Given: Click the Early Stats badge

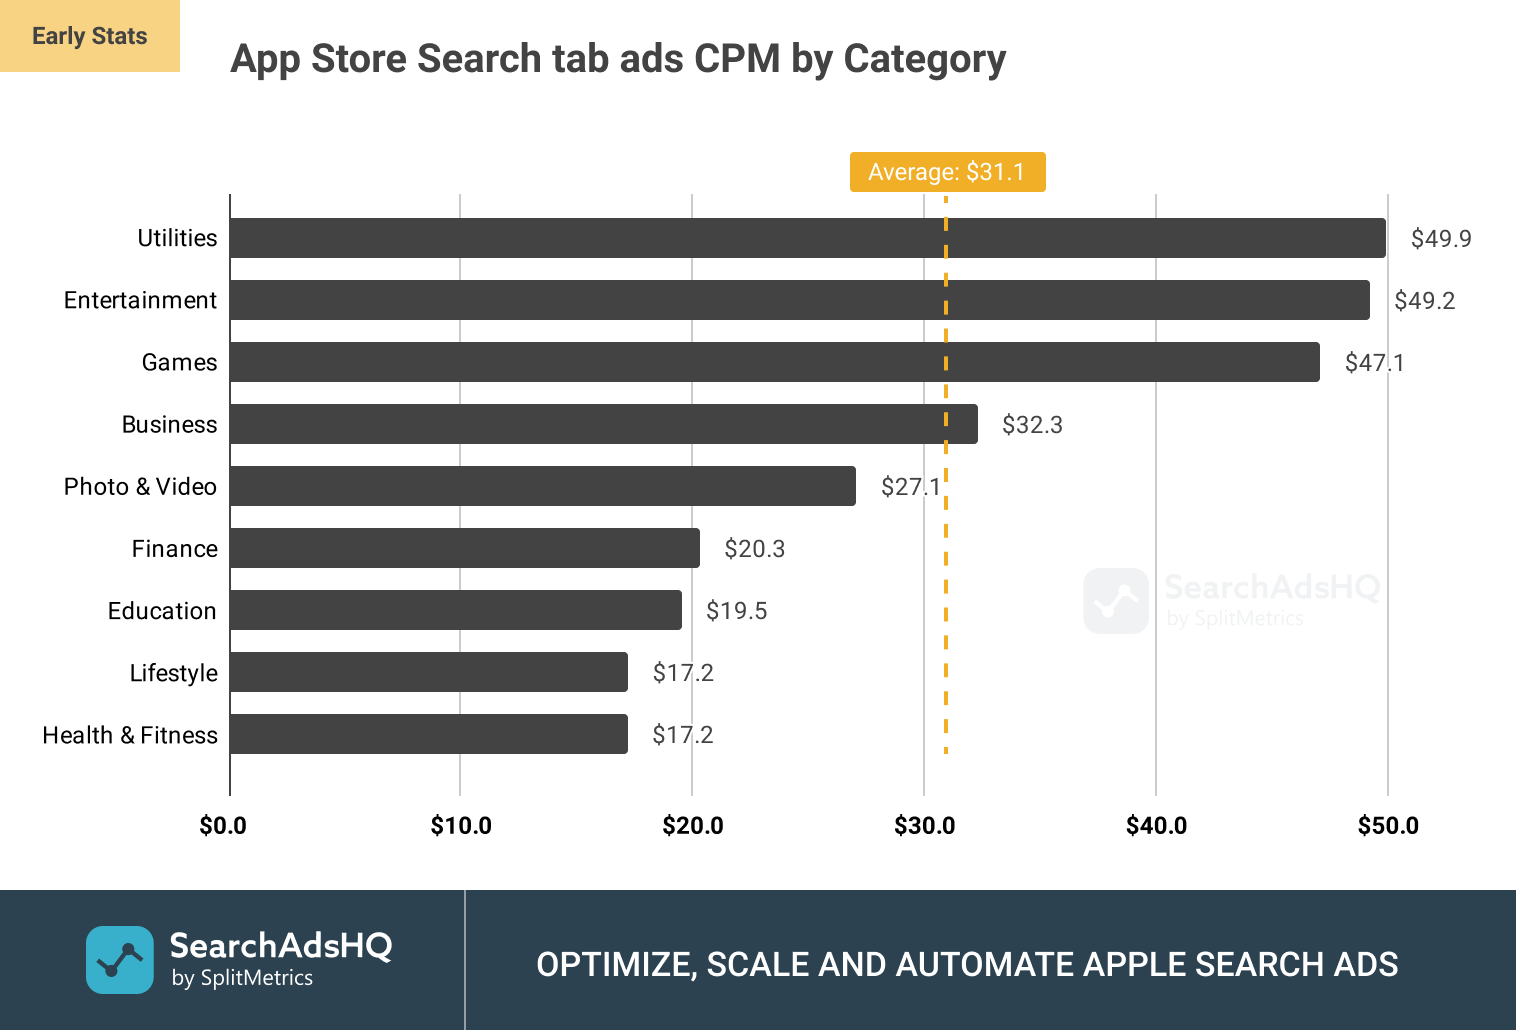Looking at the screenshot, I should (90, 36).
